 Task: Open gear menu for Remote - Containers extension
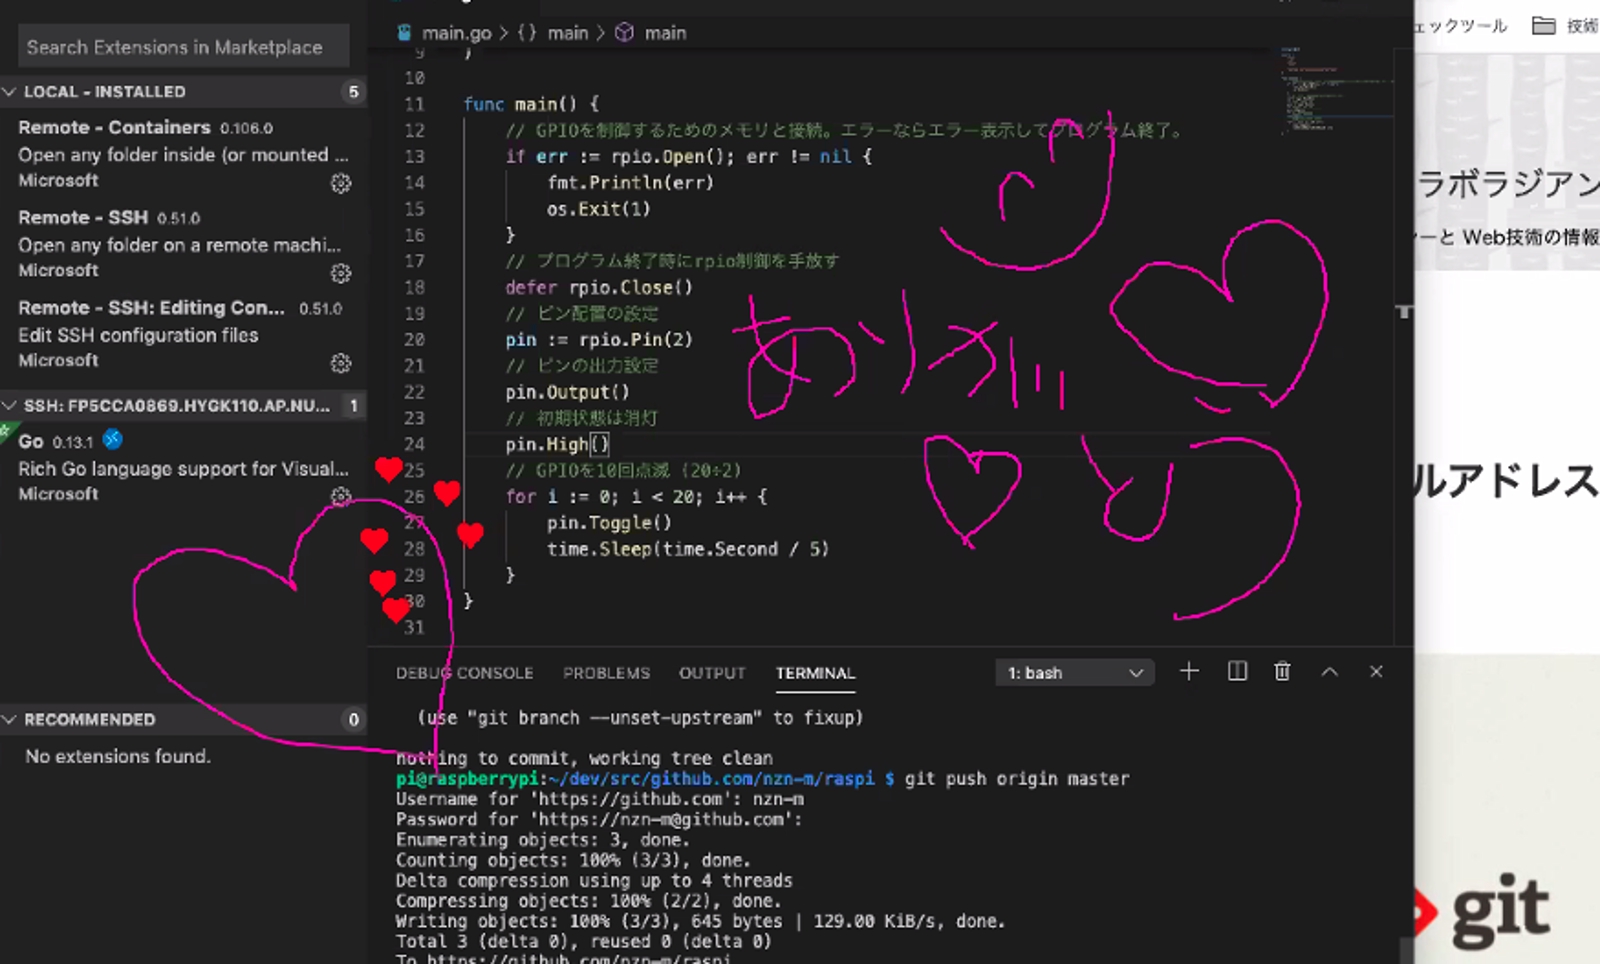click(x=341, y=183)
